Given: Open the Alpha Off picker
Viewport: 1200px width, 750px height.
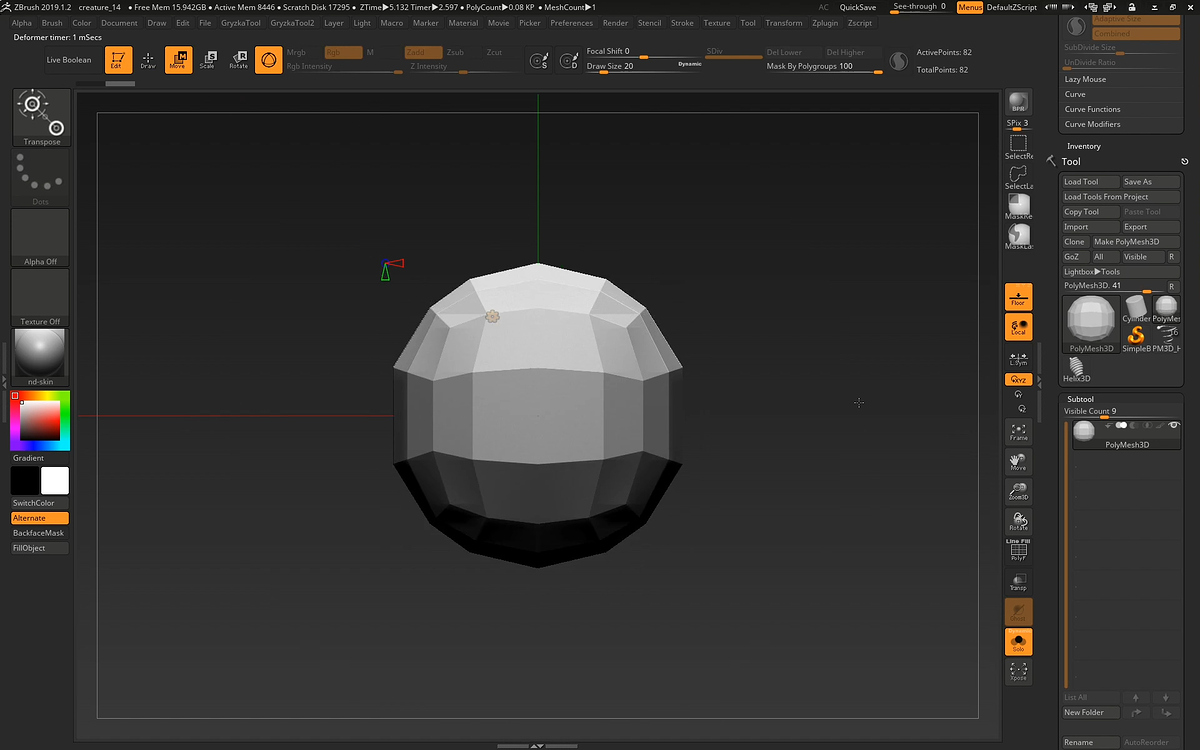Looking at the screenshot, I should click(x=41, y=238).
